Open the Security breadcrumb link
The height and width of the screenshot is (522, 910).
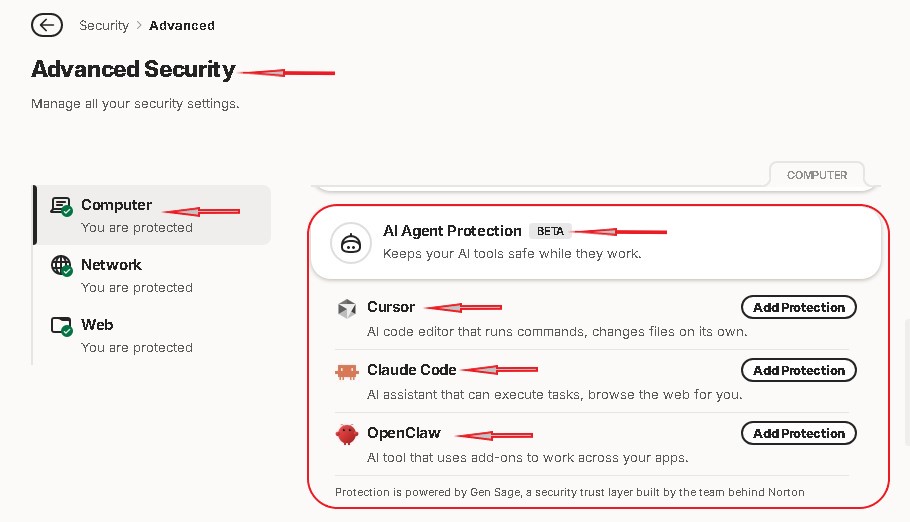coord(104,26)
